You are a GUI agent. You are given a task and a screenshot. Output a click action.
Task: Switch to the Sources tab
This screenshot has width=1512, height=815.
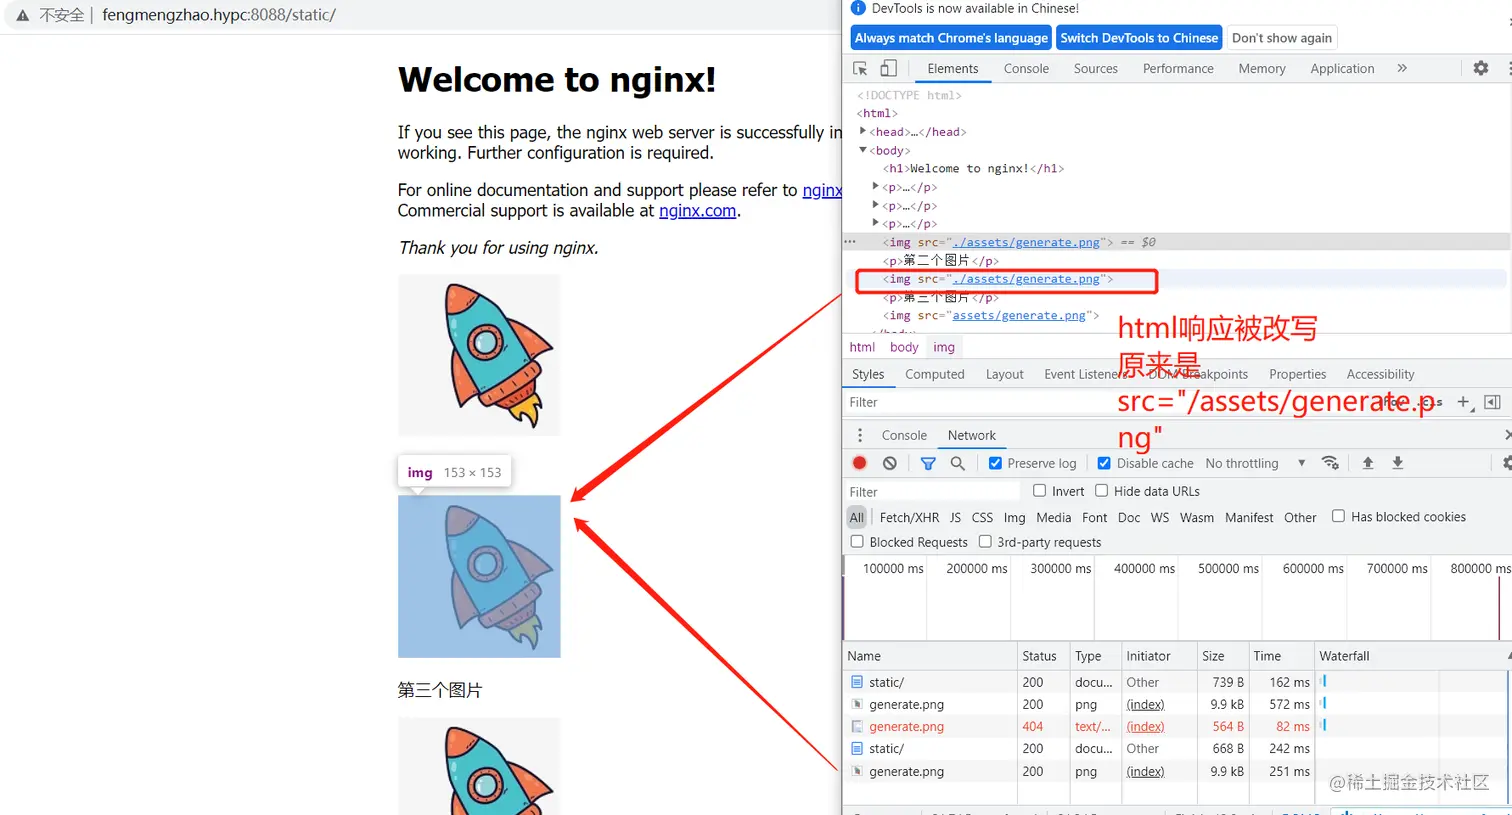pos(1095,68)
